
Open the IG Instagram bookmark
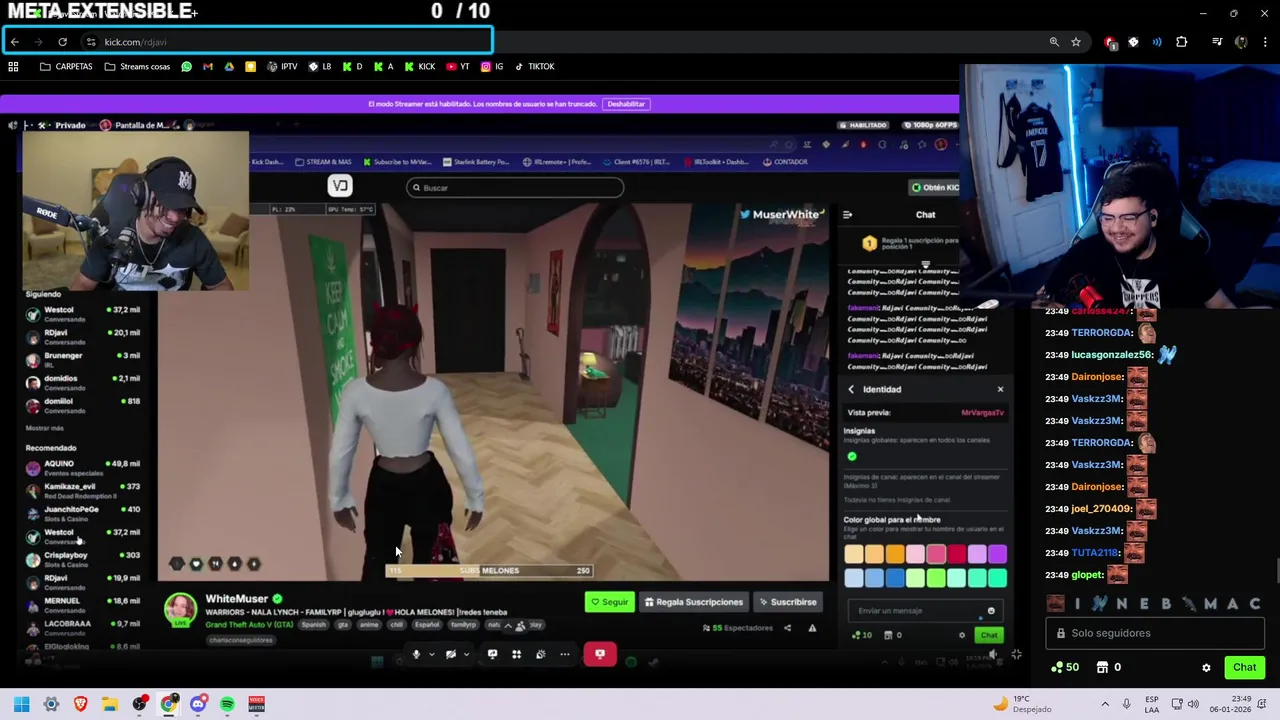pyautogui.click(x=492, y=67)
